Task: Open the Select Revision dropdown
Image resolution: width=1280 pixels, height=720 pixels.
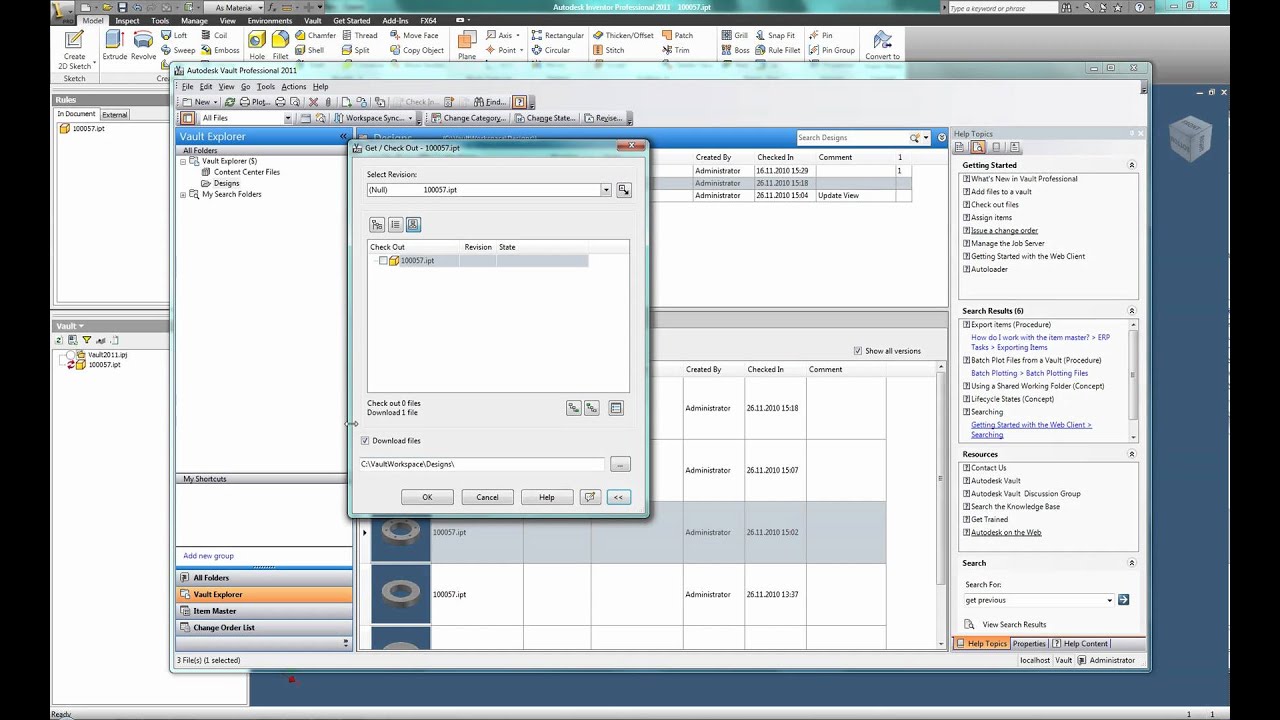Action: point(606,190)
